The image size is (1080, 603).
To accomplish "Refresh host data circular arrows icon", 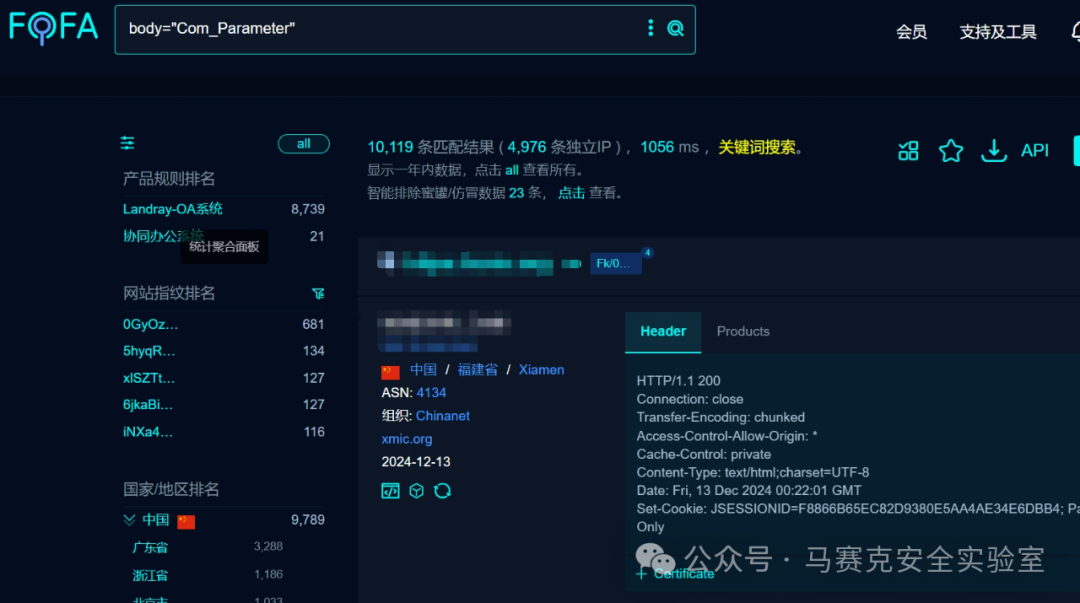I will [442, 491].
